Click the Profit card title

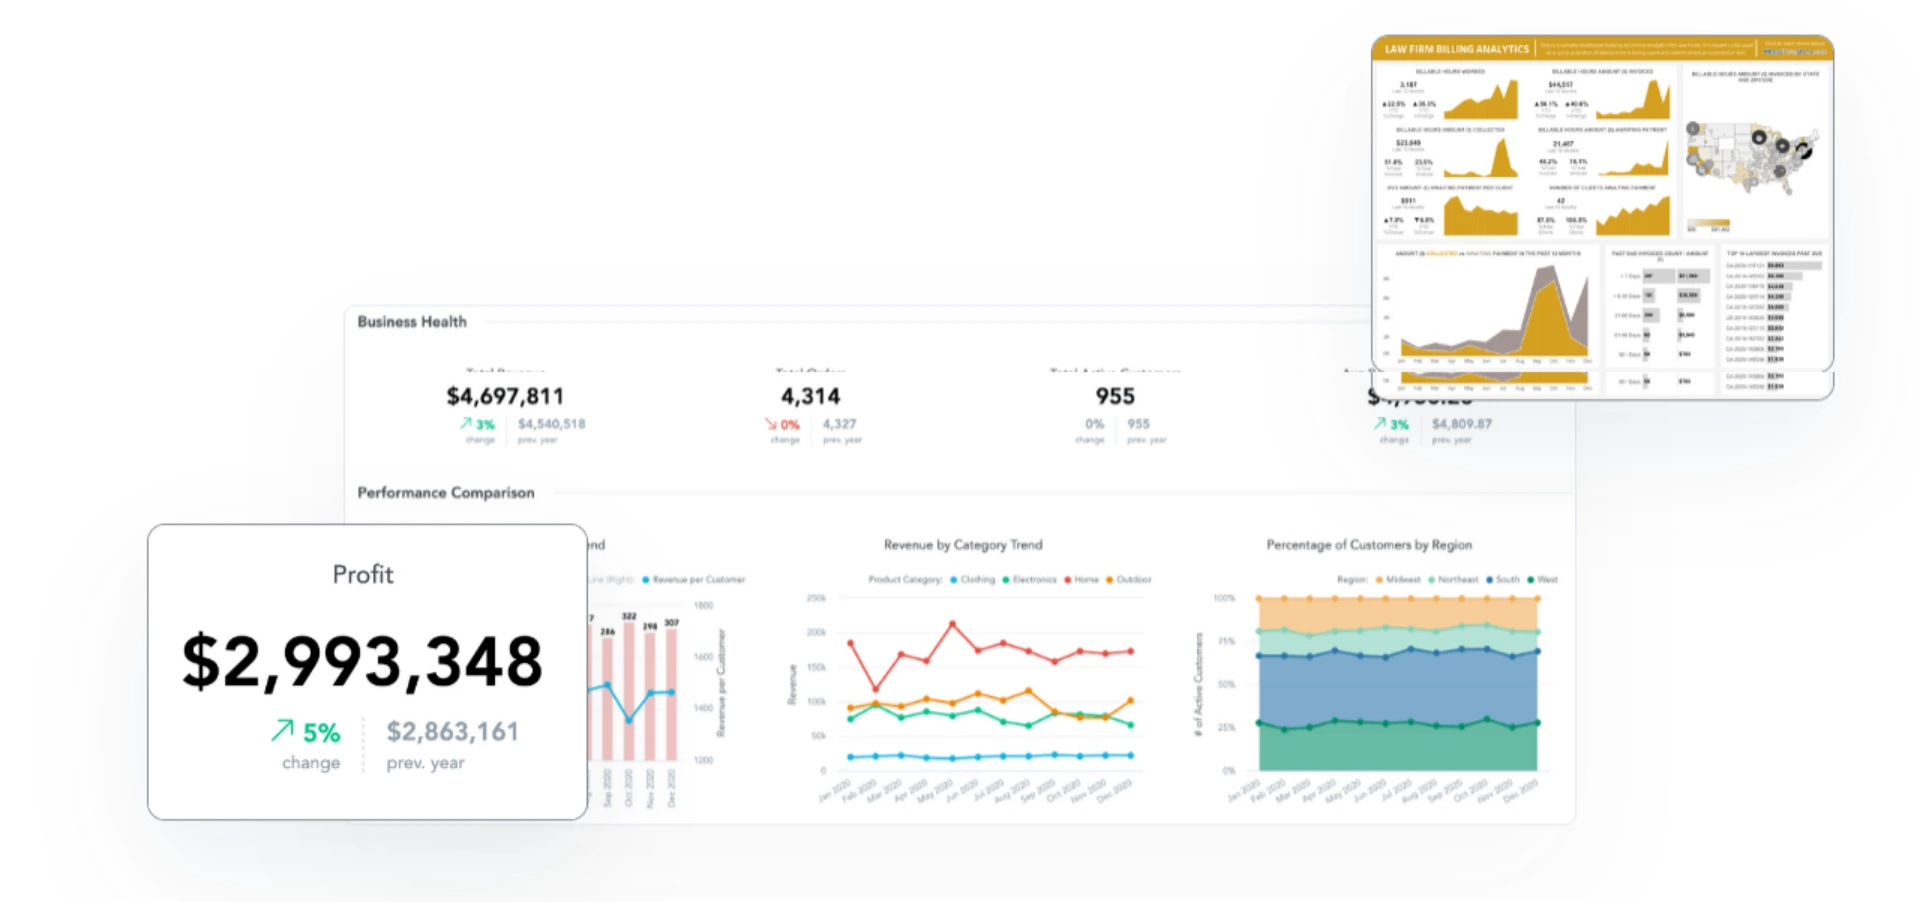[363, 575]
